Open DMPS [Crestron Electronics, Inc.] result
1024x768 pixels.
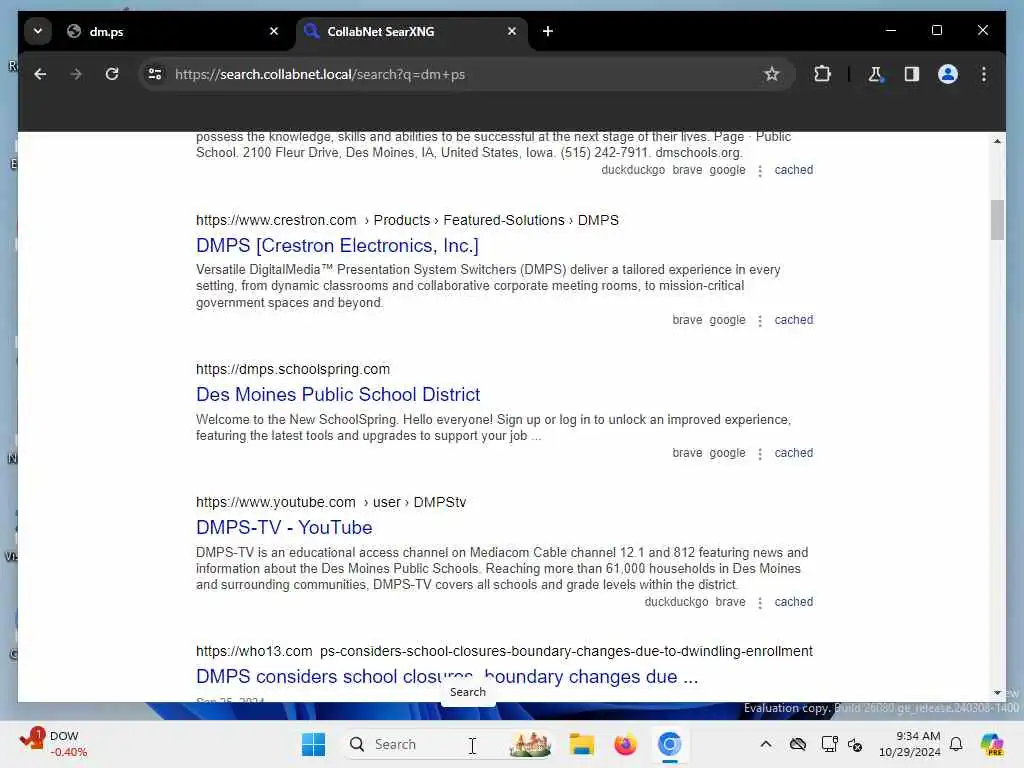pyautogui.click(x=337, y=246)
